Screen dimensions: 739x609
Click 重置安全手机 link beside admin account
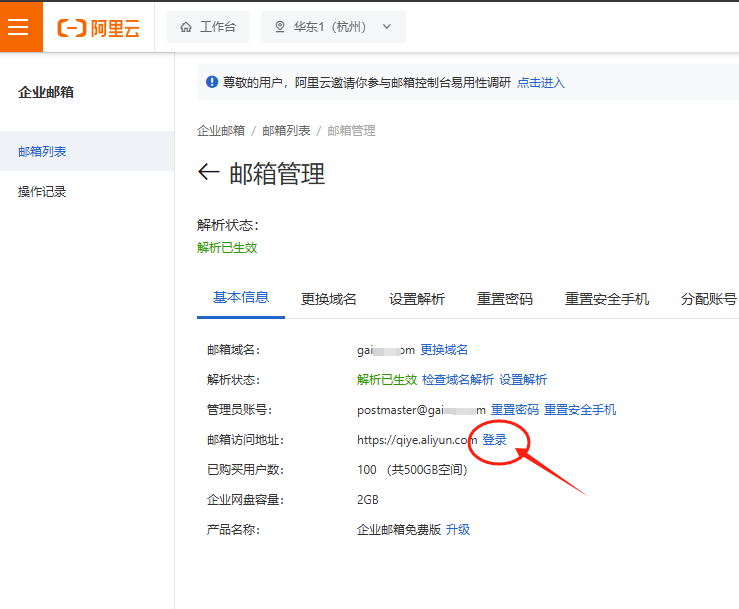click(x=580, y=410)
